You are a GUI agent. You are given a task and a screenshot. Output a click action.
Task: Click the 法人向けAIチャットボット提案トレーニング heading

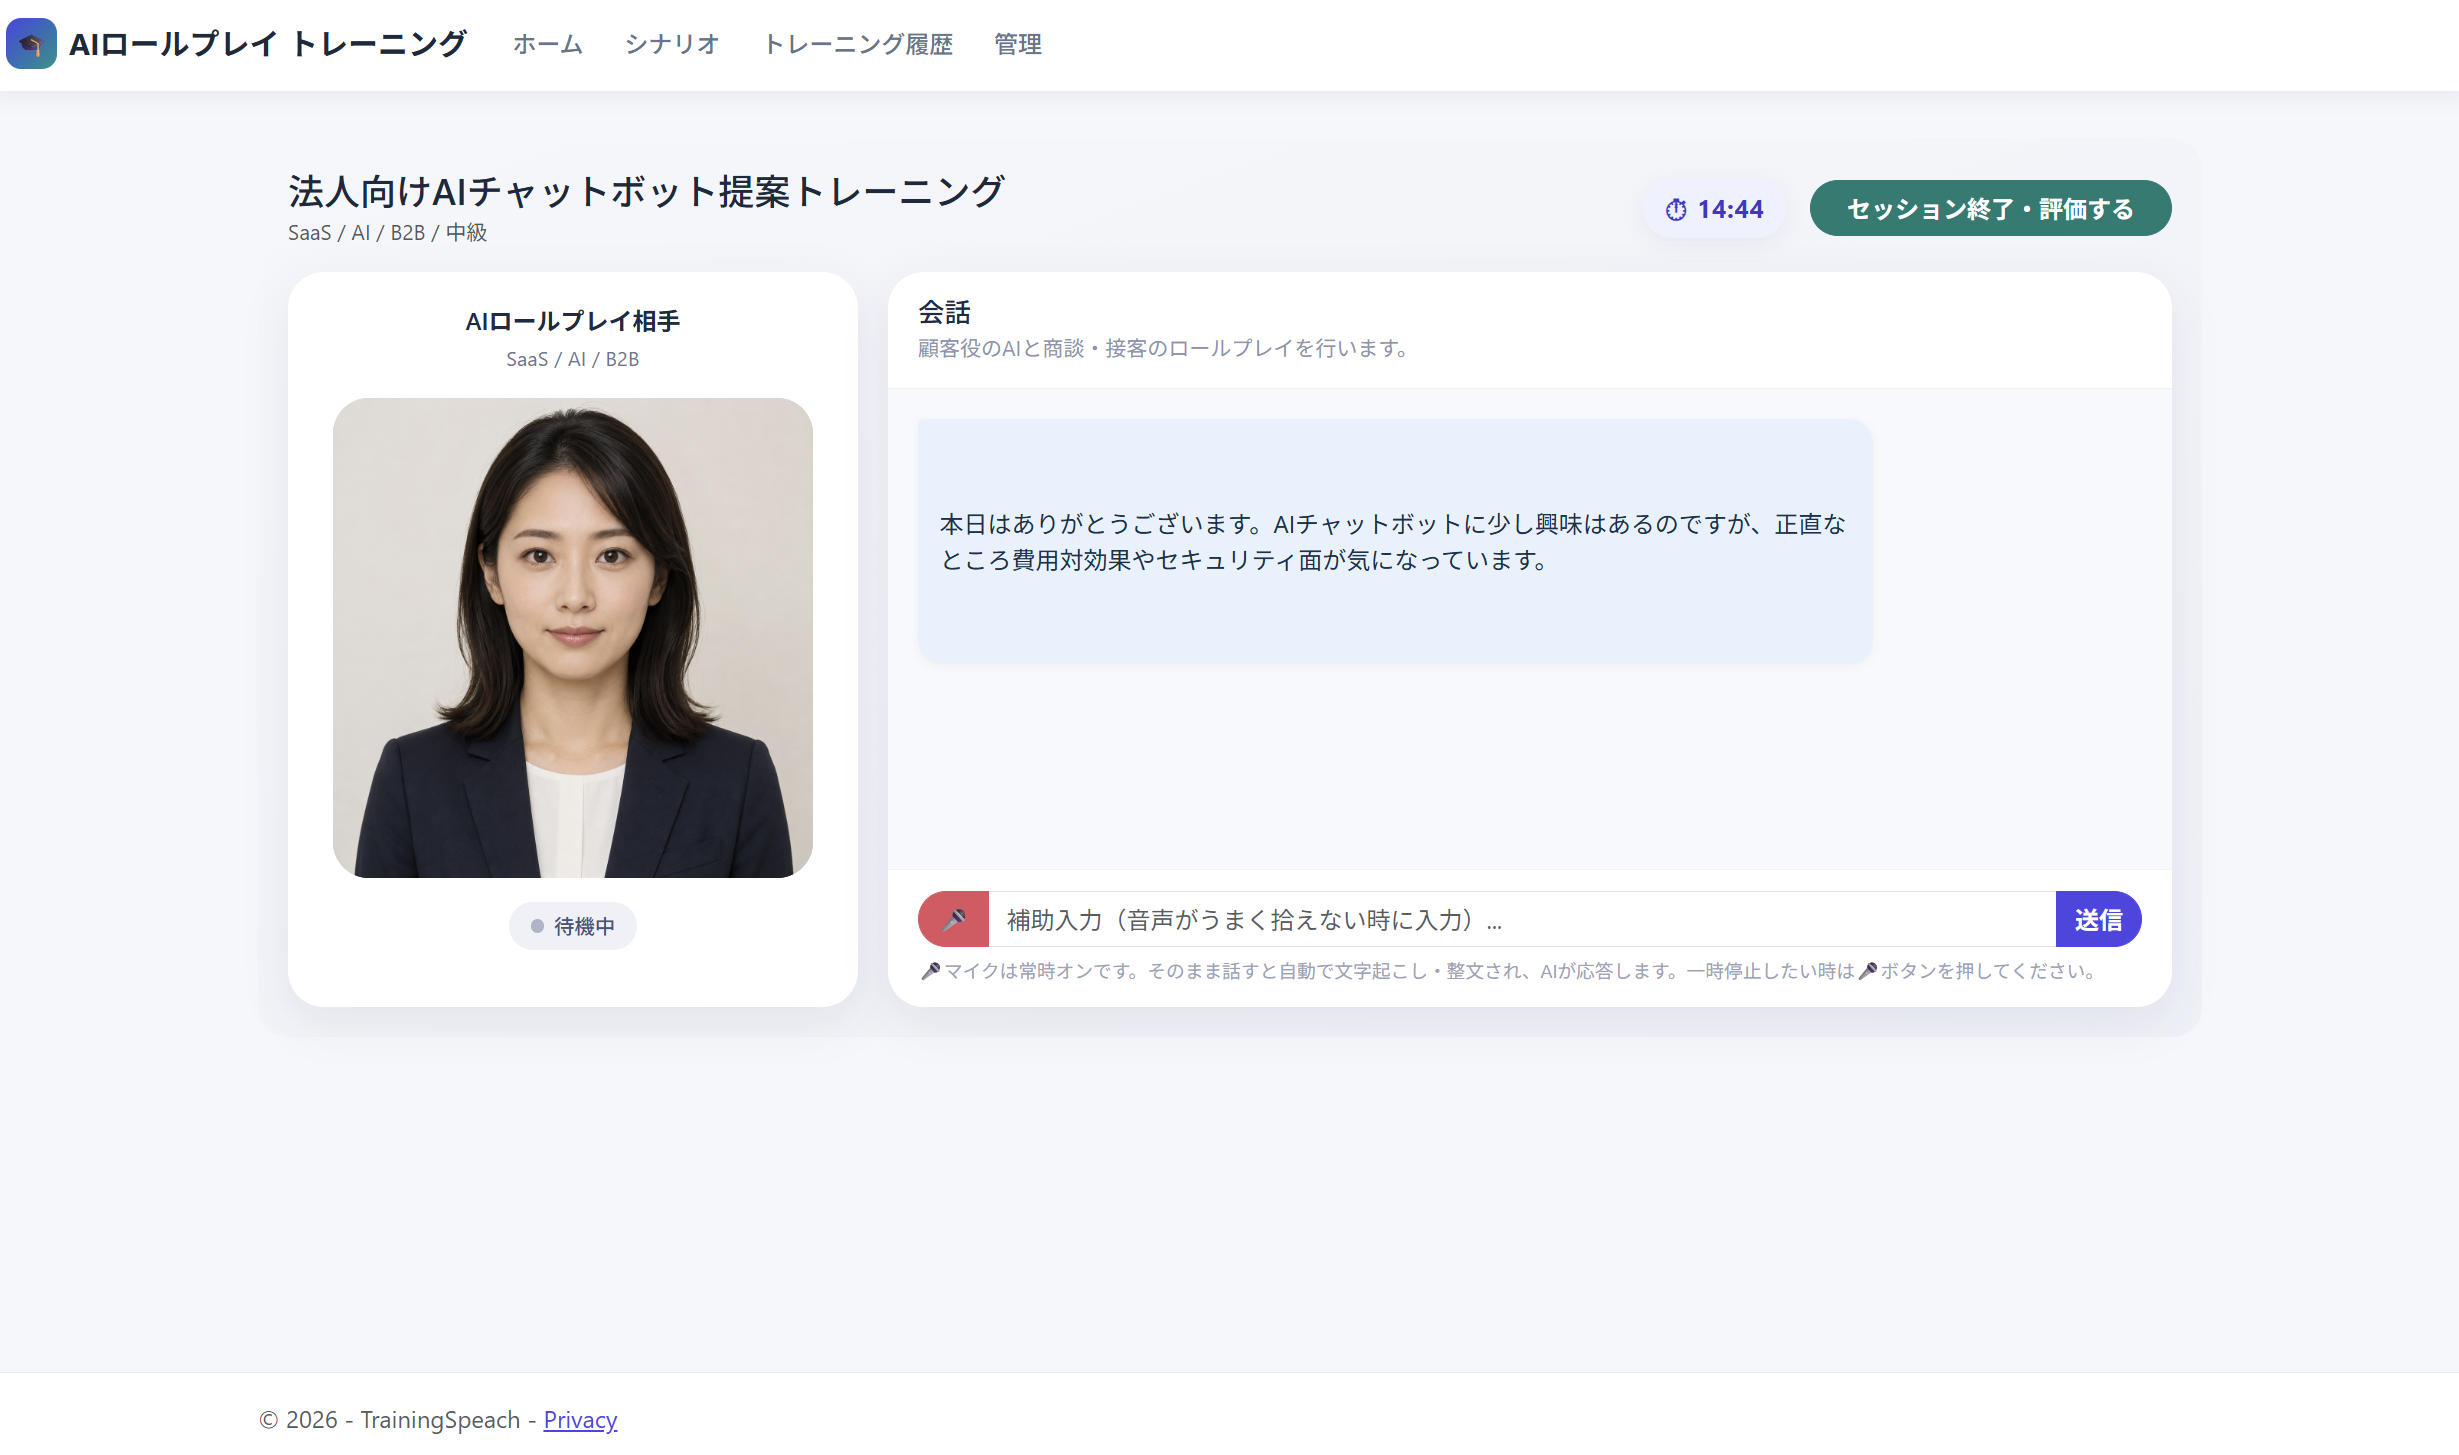(646, 191)
